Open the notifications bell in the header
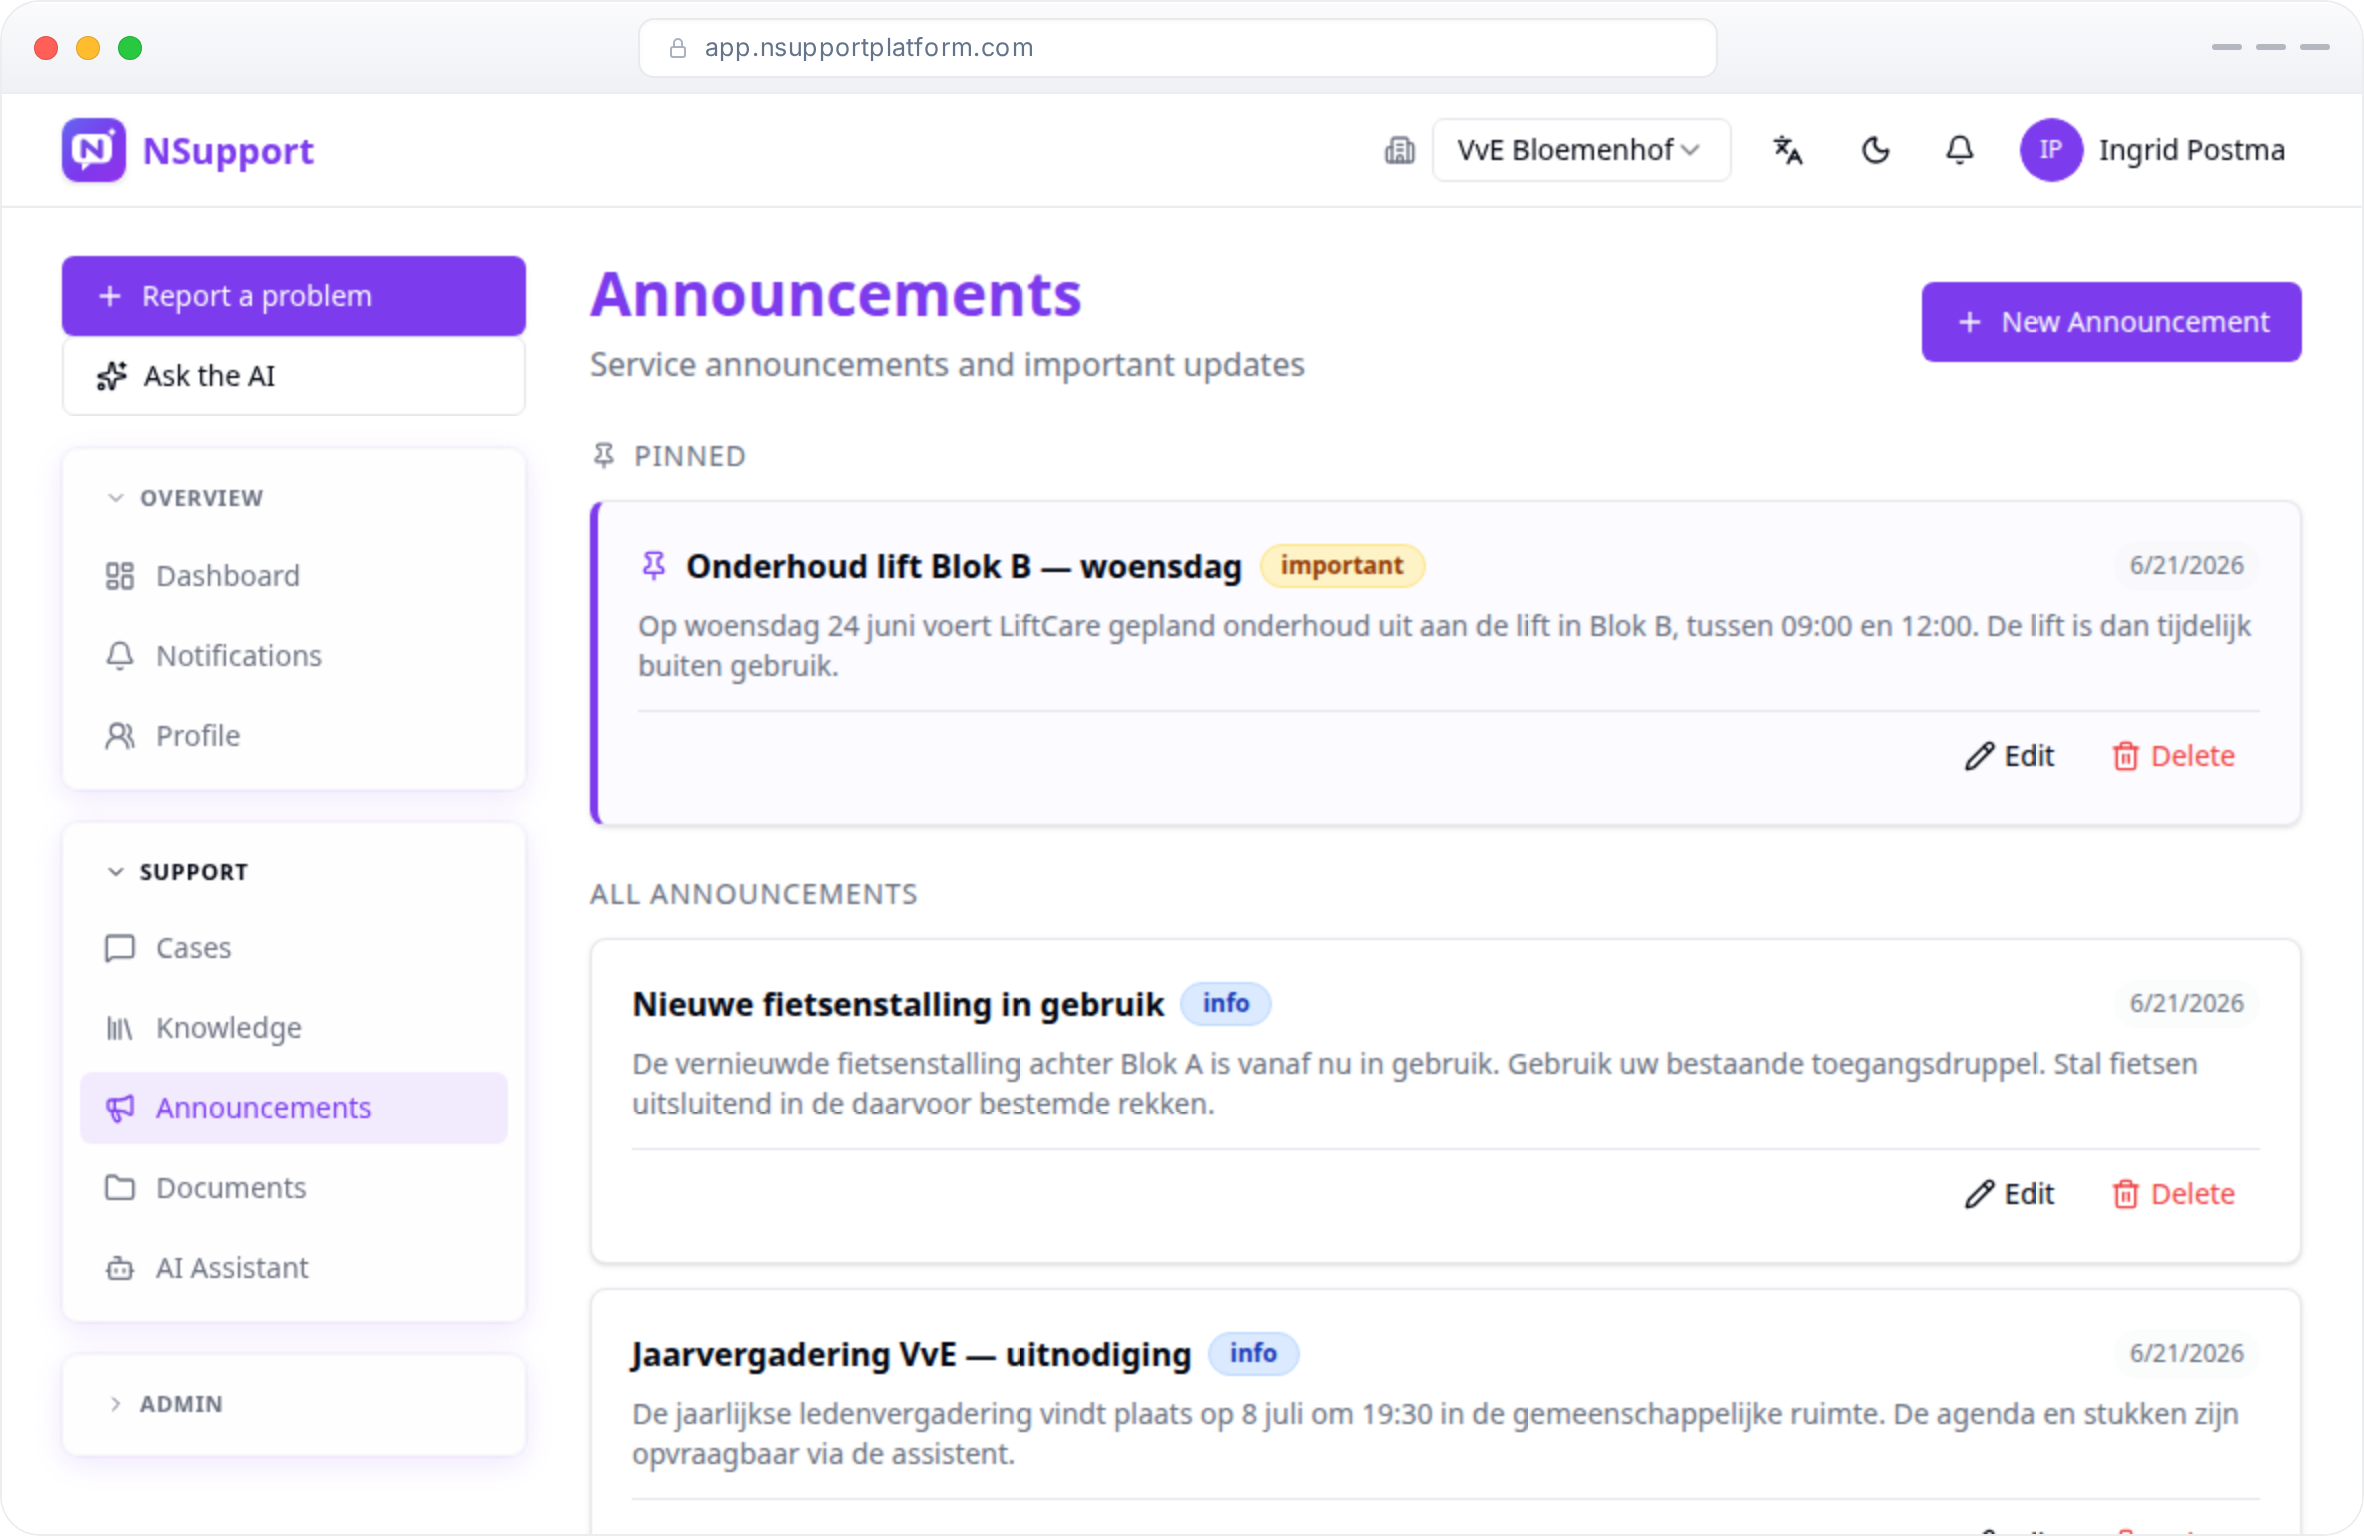Viewport: 2364px width, 1536px height. click(x=1959, y=150)
